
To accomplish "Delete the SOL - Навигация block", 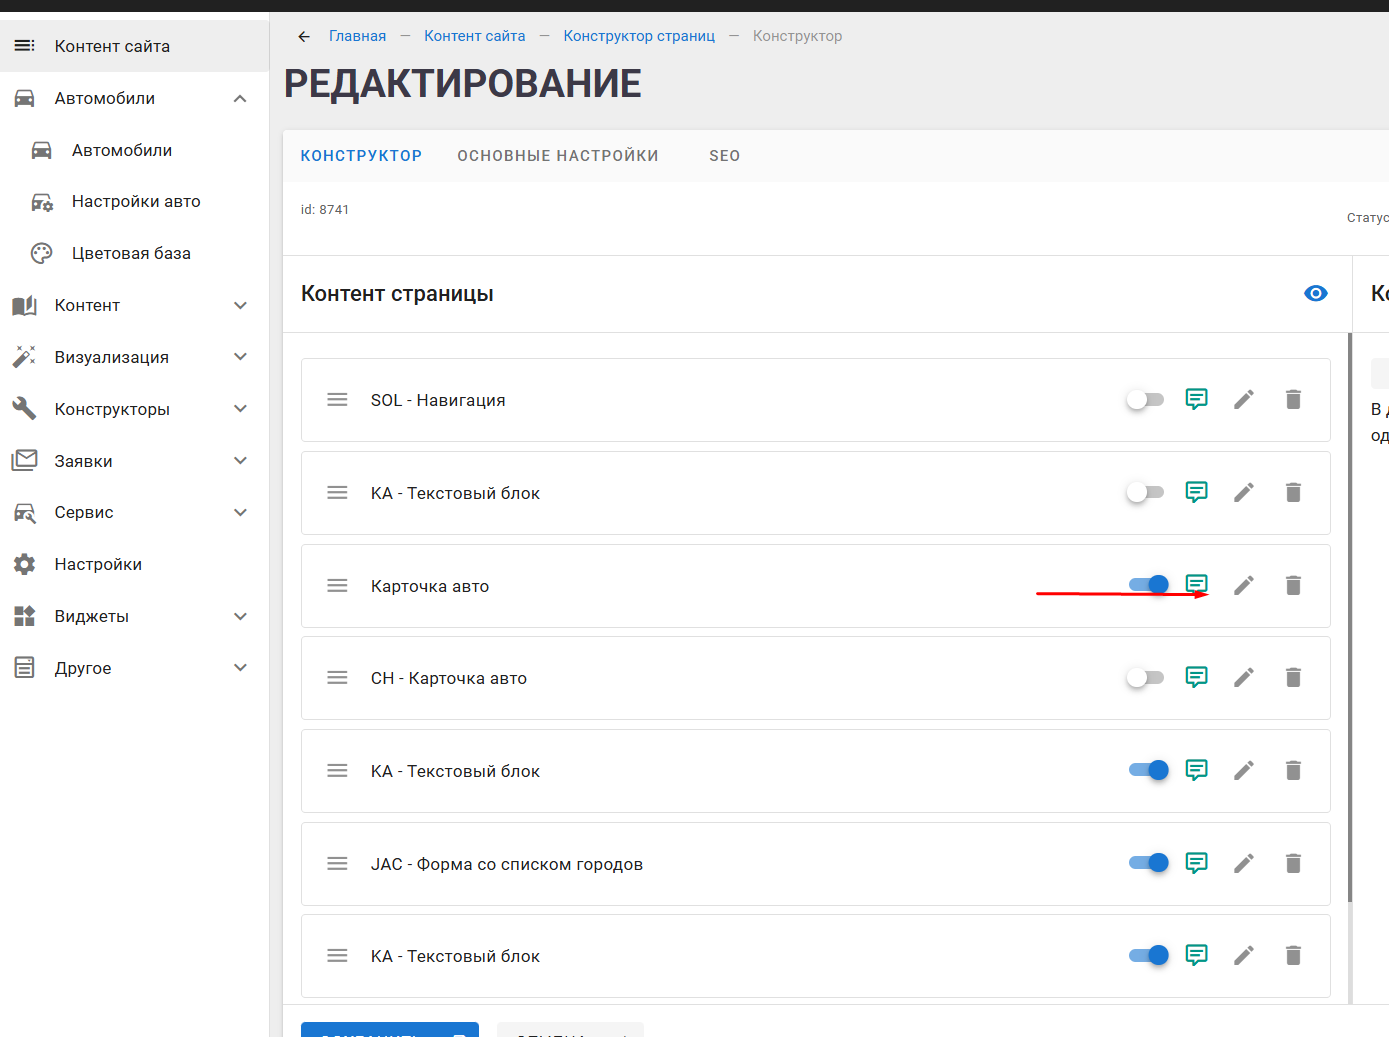I will (x=1293, y=399).
